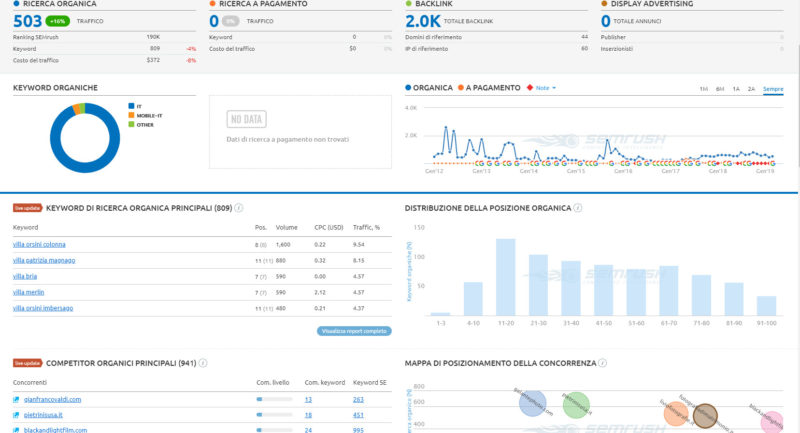Click the Com. livello column header
This screenshot has width=800, height=433.
(x=273, y=383)
